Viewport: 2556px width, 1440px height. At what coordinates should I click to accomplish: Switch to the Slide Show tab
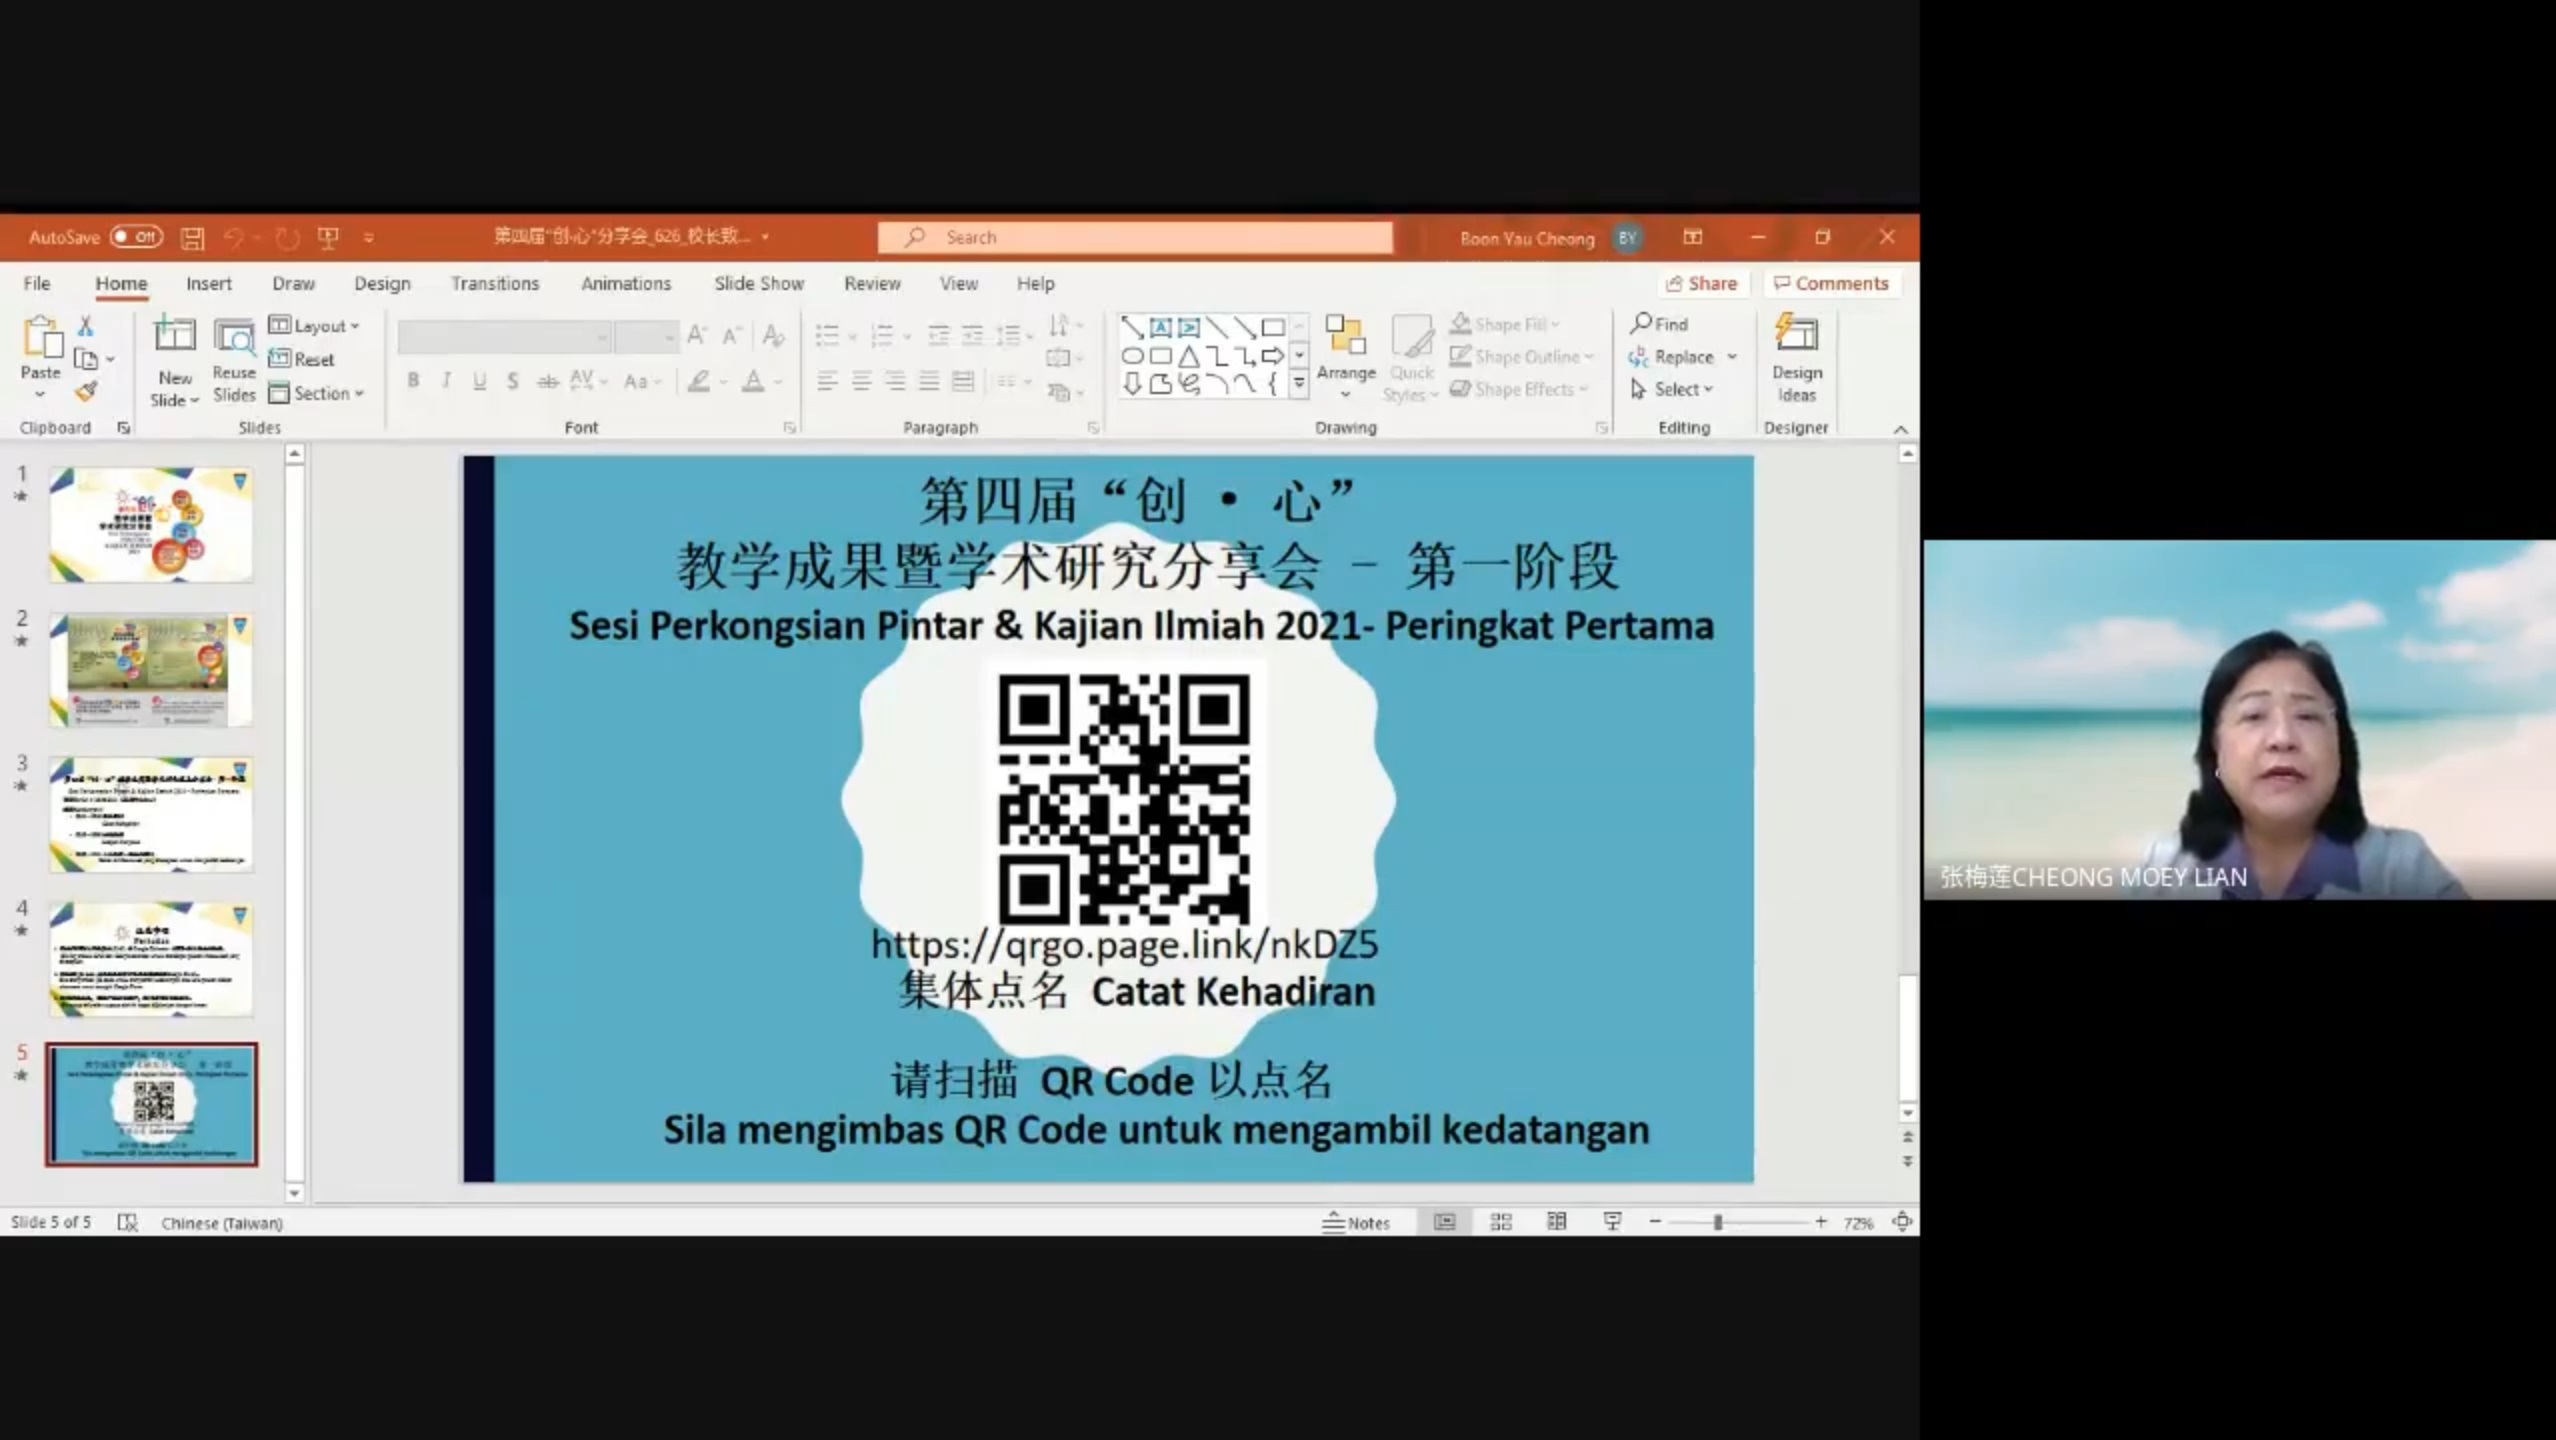(759, 284)
